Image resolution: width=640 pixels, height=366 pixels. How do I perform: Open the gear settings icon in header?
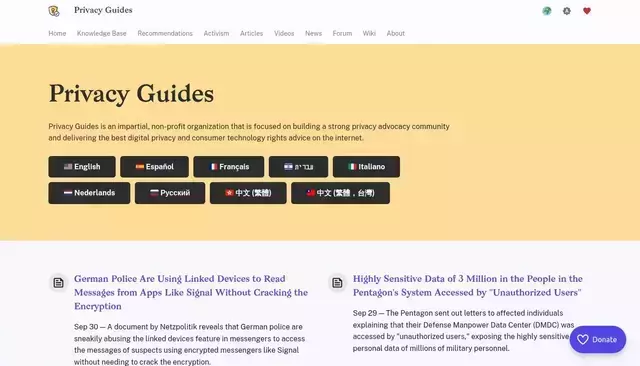(567, 11)
